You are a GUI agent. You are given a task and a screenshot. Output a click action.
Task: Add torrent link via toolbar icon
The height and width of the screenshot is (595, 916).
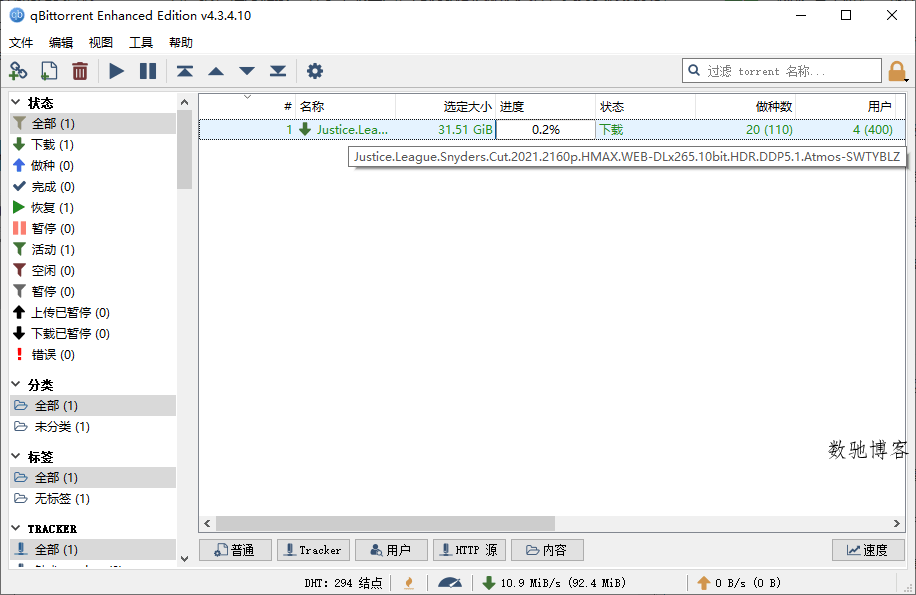[18, 71]
